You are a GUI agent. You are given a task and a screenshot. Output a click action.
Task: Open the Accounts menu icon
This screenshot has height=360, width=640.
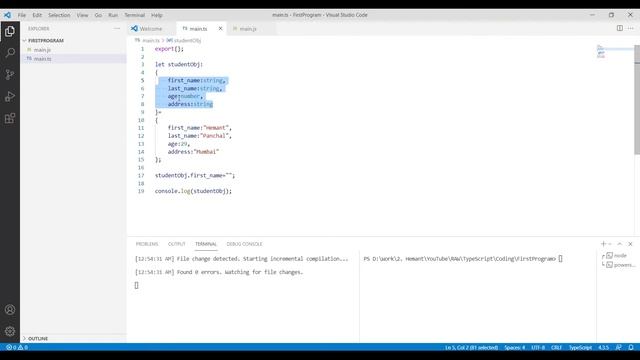pos(10,309)
